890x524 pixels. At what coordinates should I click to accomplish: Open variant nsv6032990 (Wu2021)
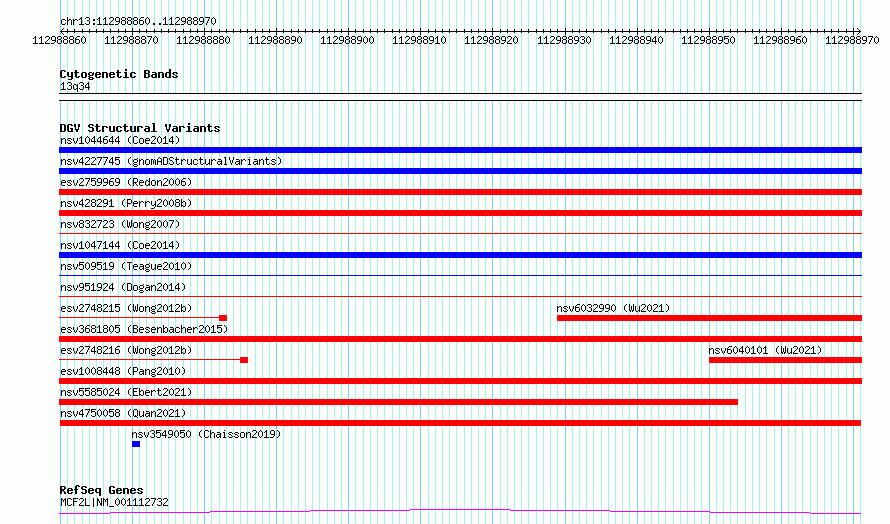click(x=613, y=308)
